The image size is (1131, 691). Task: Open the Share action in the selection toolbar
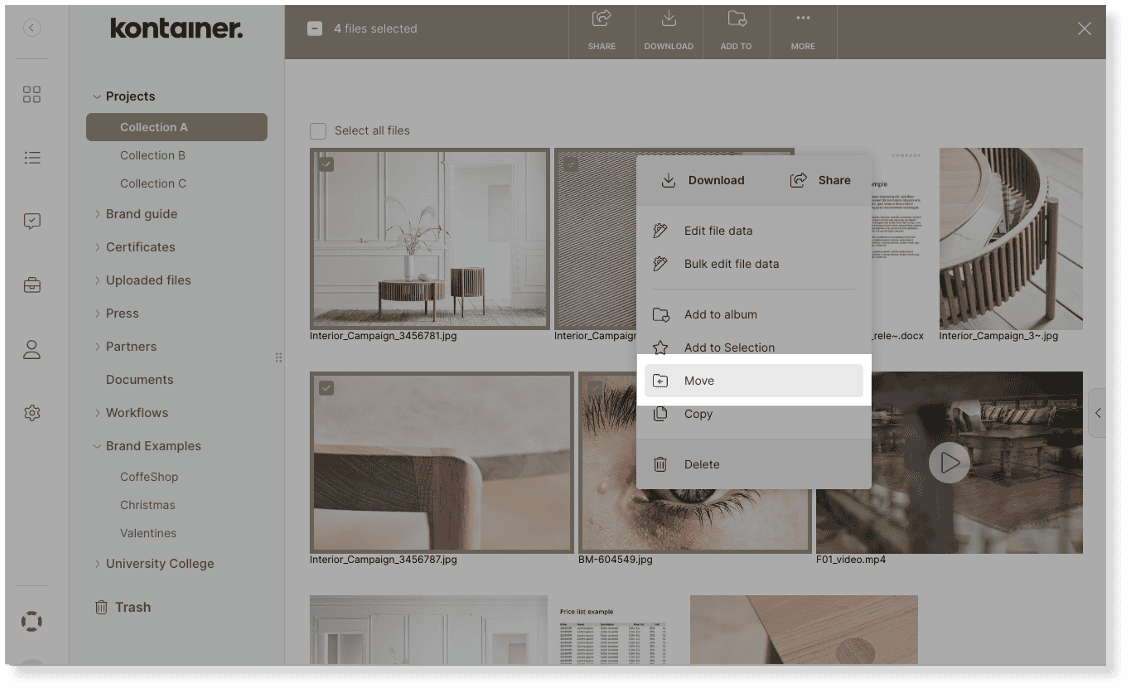pos(602,31)
